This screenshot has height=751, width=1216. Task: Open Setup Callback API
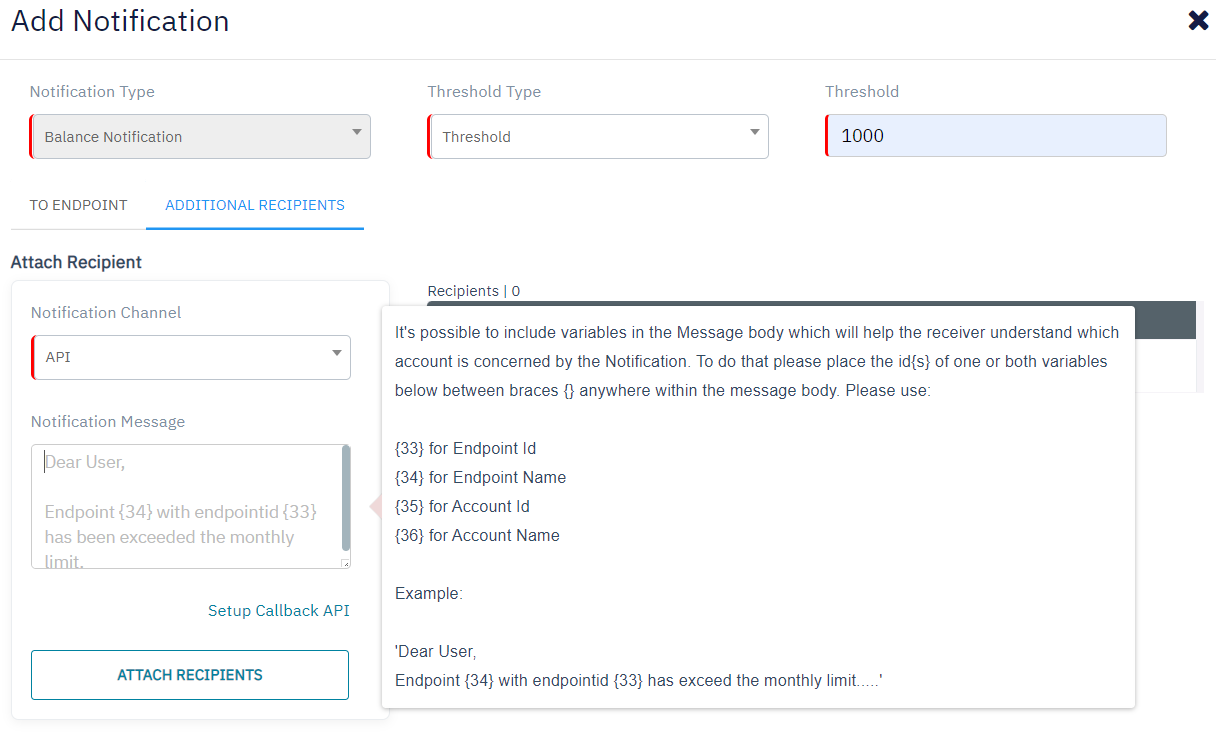[278, 610]
